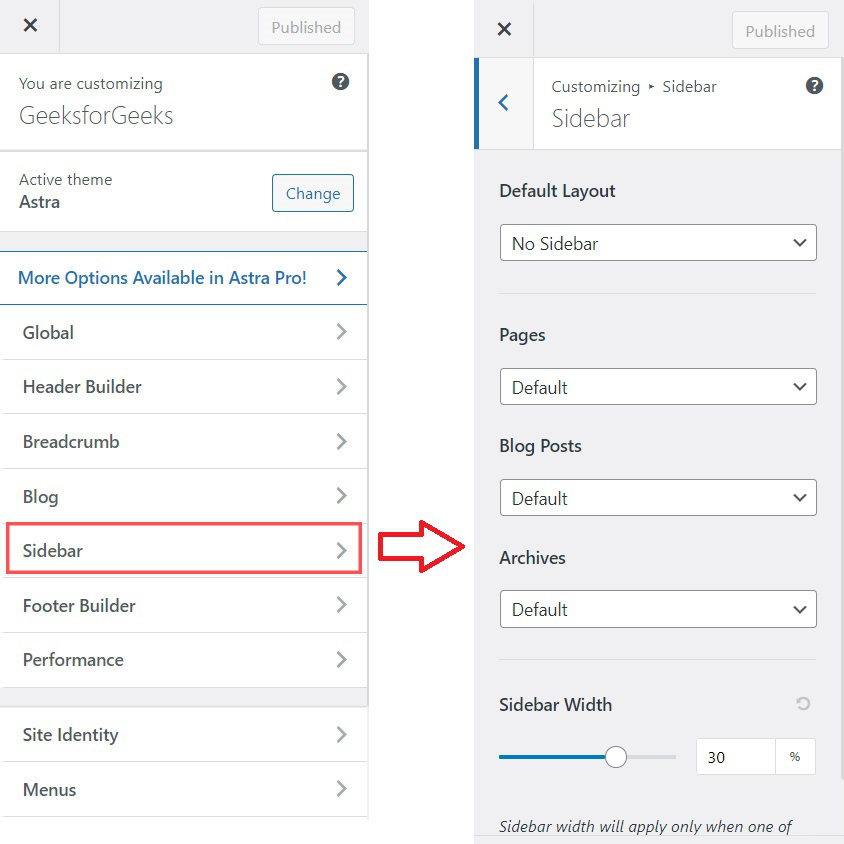The image size is (844, 844).
Task: Open the Header Builder section
Action: point(184,387)
